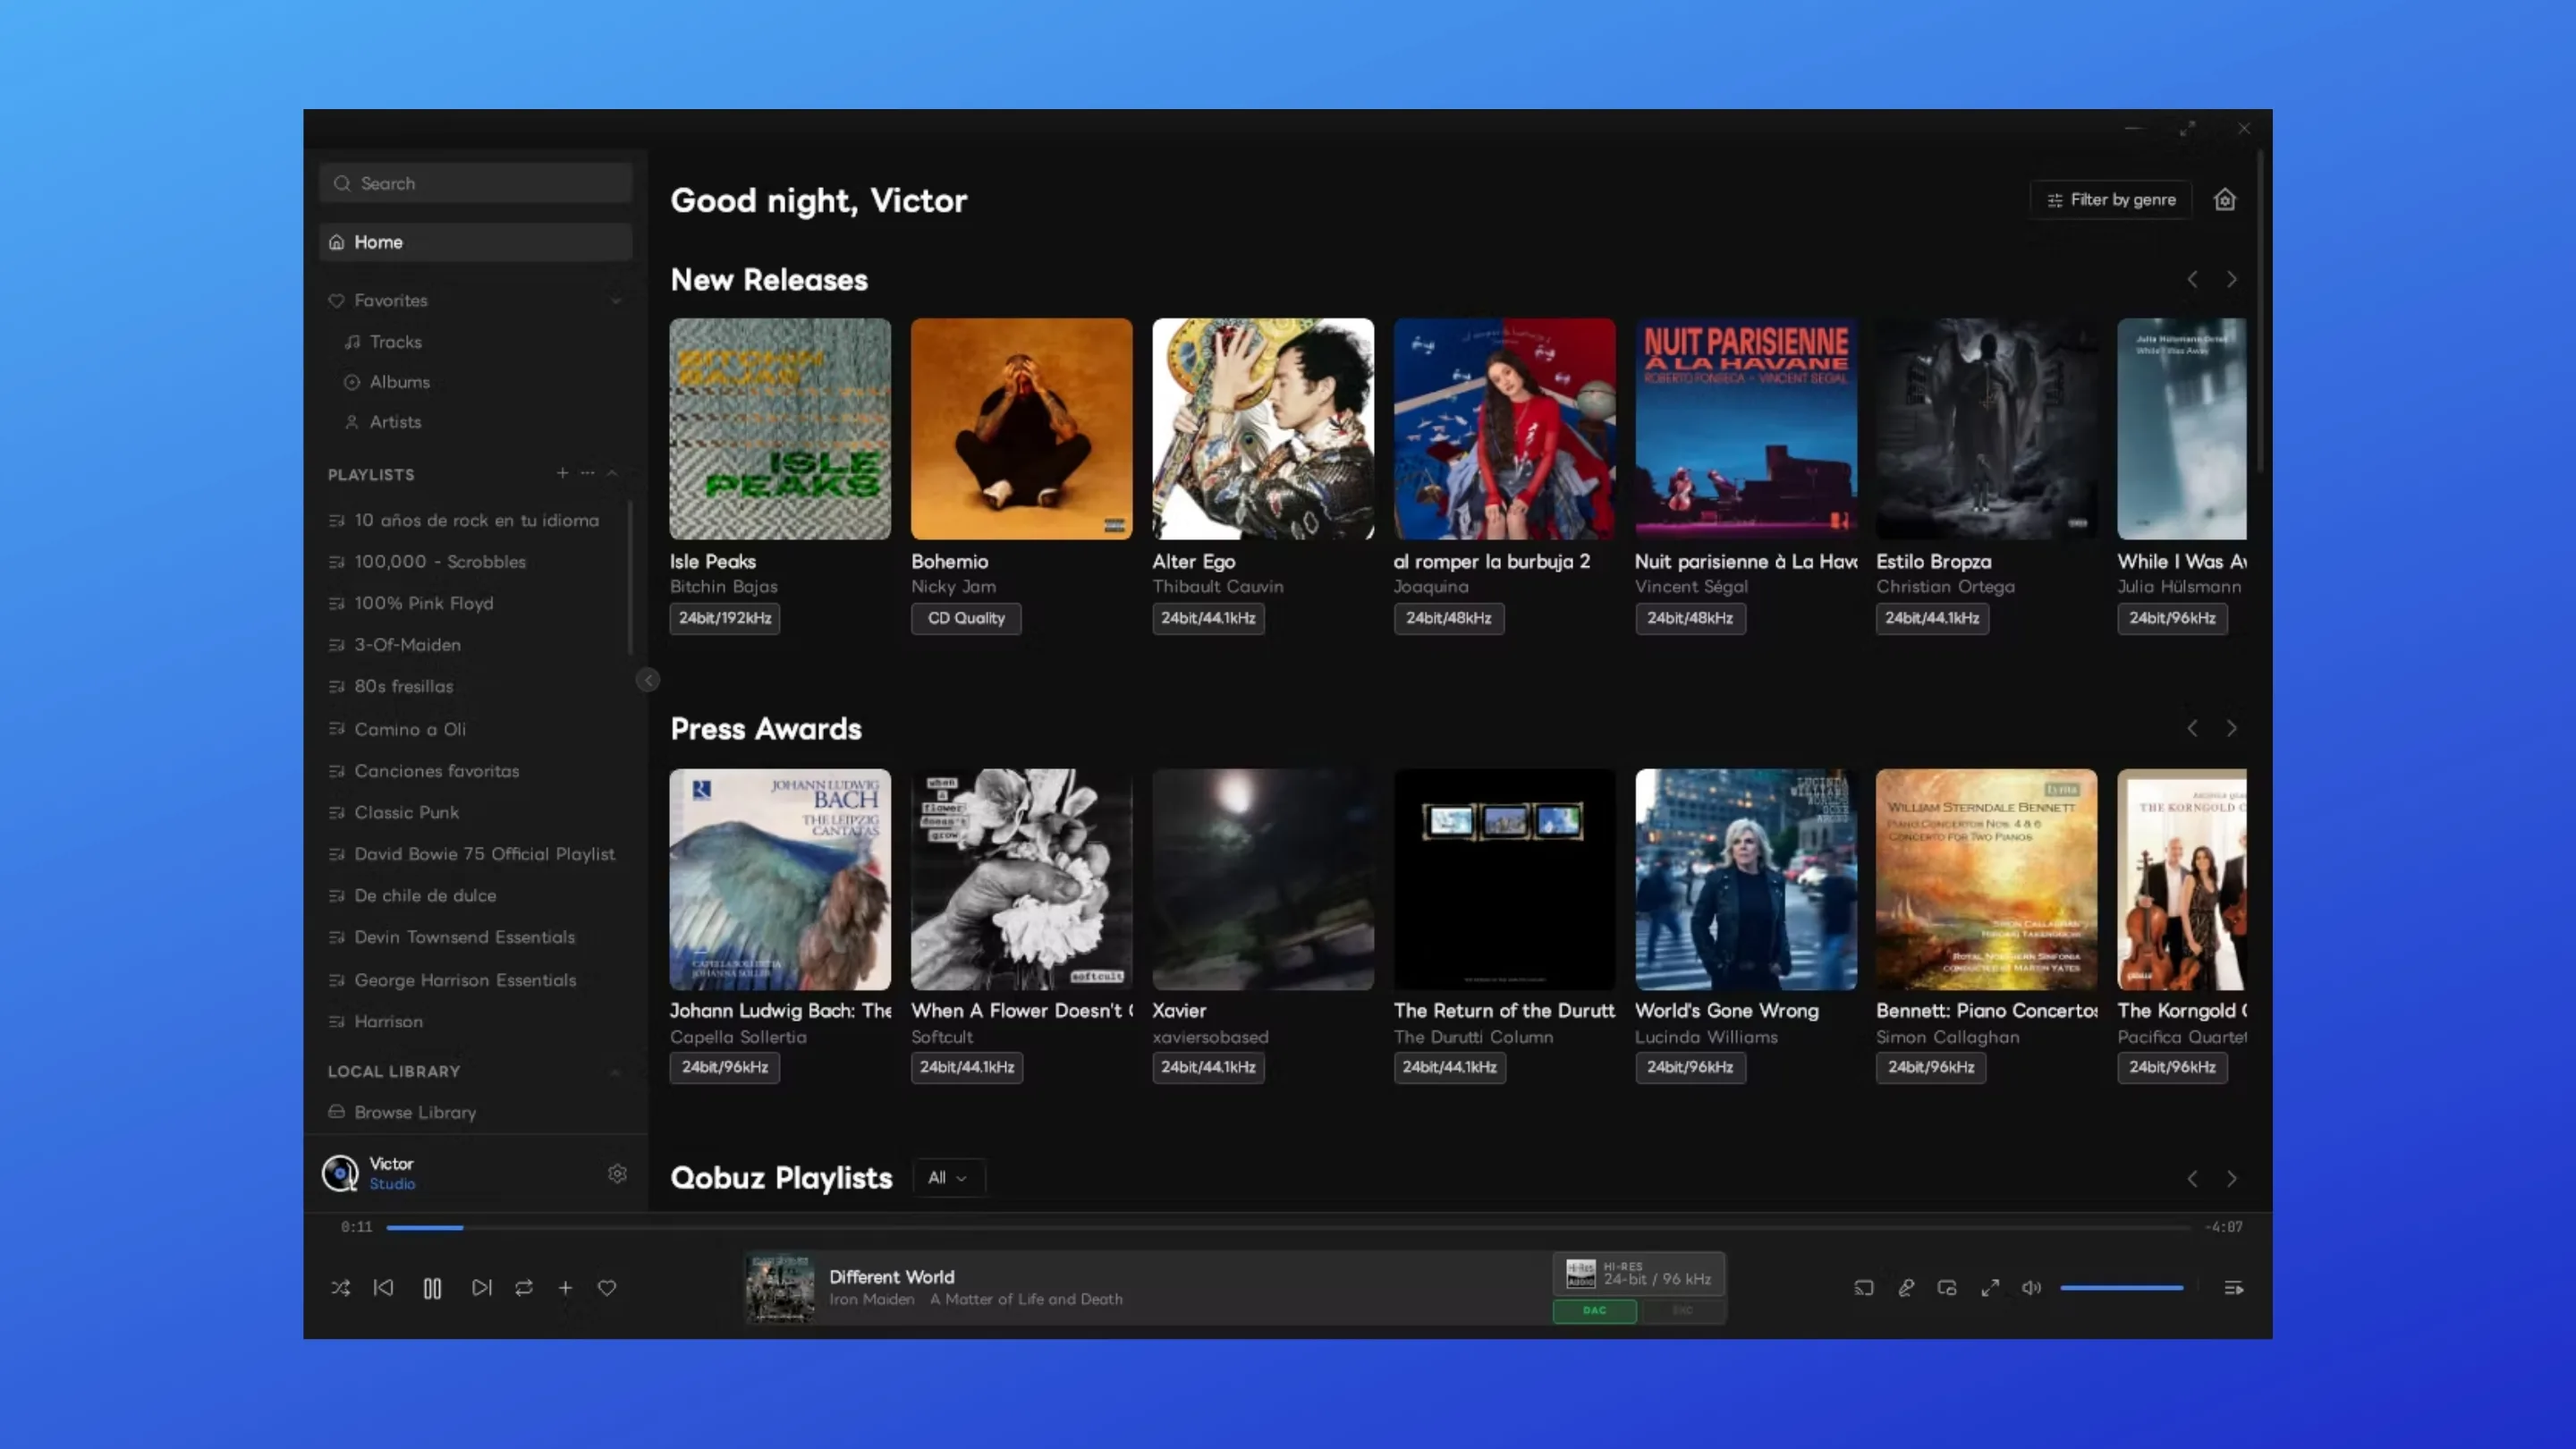The width and height of the screenshot is (2576, 1449).
Task: Favorite the current track with heart icon
Action: (607, 1288)
